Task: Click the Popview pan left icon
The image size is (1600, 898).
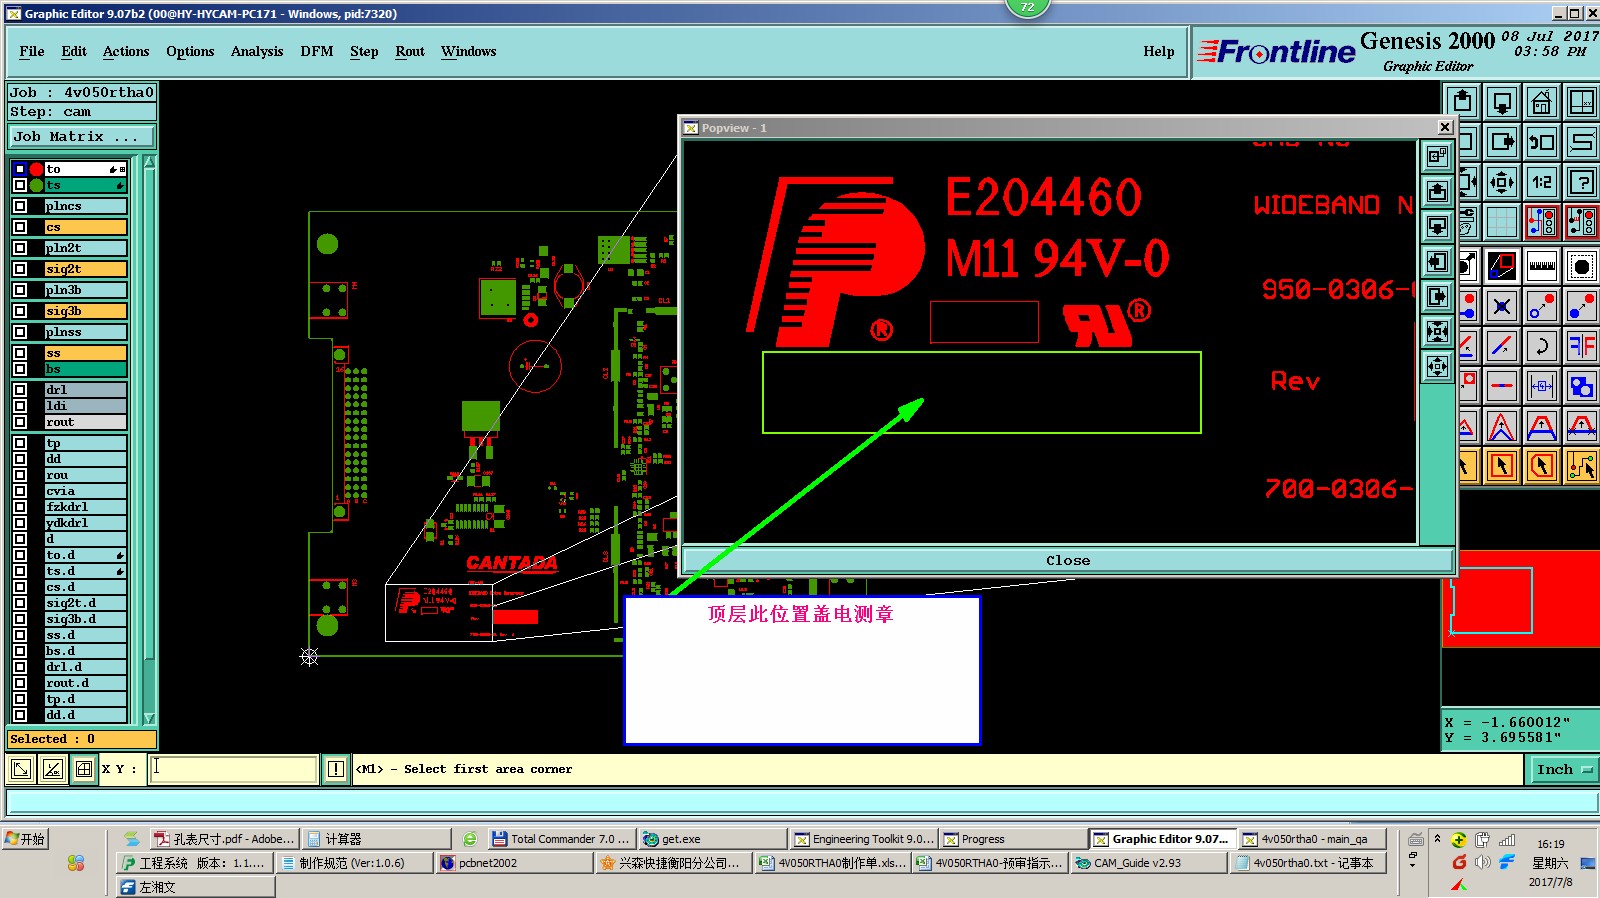Action: pyautogui.click(x=1437, y=261)
